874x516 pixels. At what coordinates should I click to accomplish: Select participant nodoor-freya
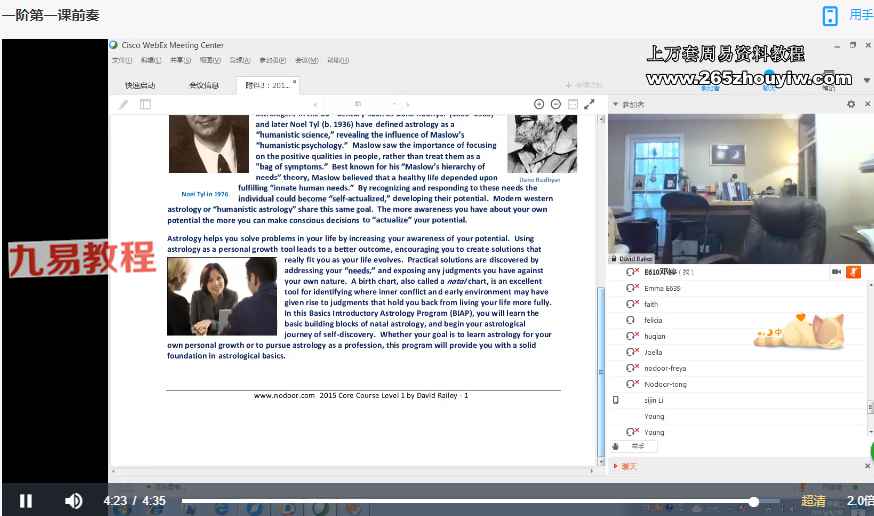665,368
